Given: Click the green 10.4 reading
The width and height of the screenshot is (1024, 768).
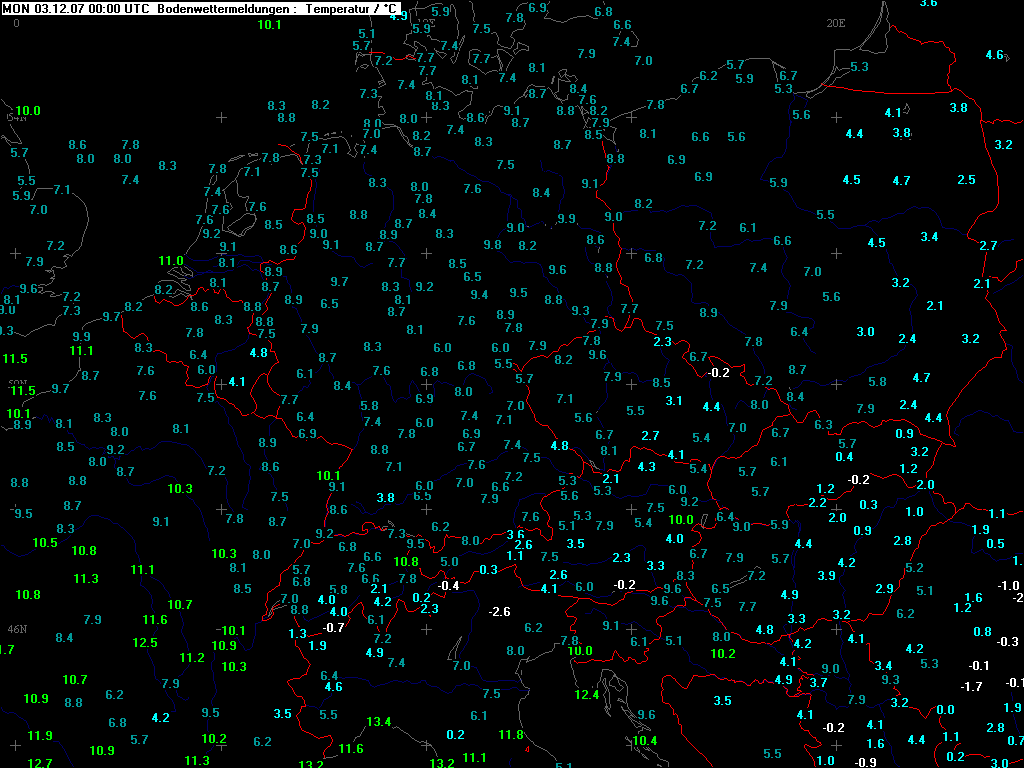Looking at the screenshot, I should [x=645, y=741].
